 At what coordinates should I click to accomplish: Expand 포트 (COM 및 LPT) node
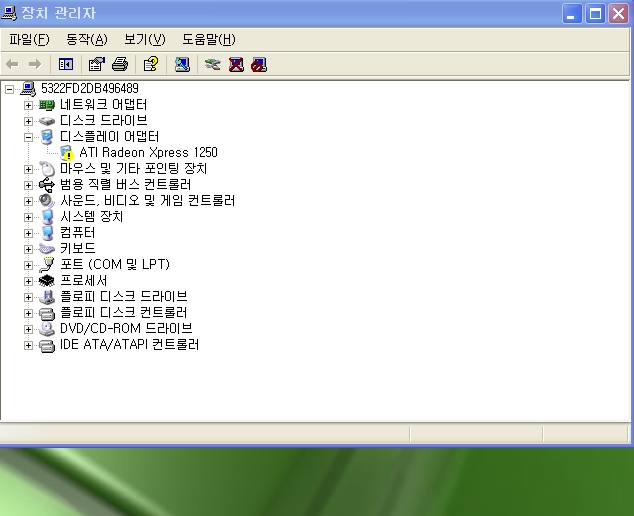(x=28, y=265)
